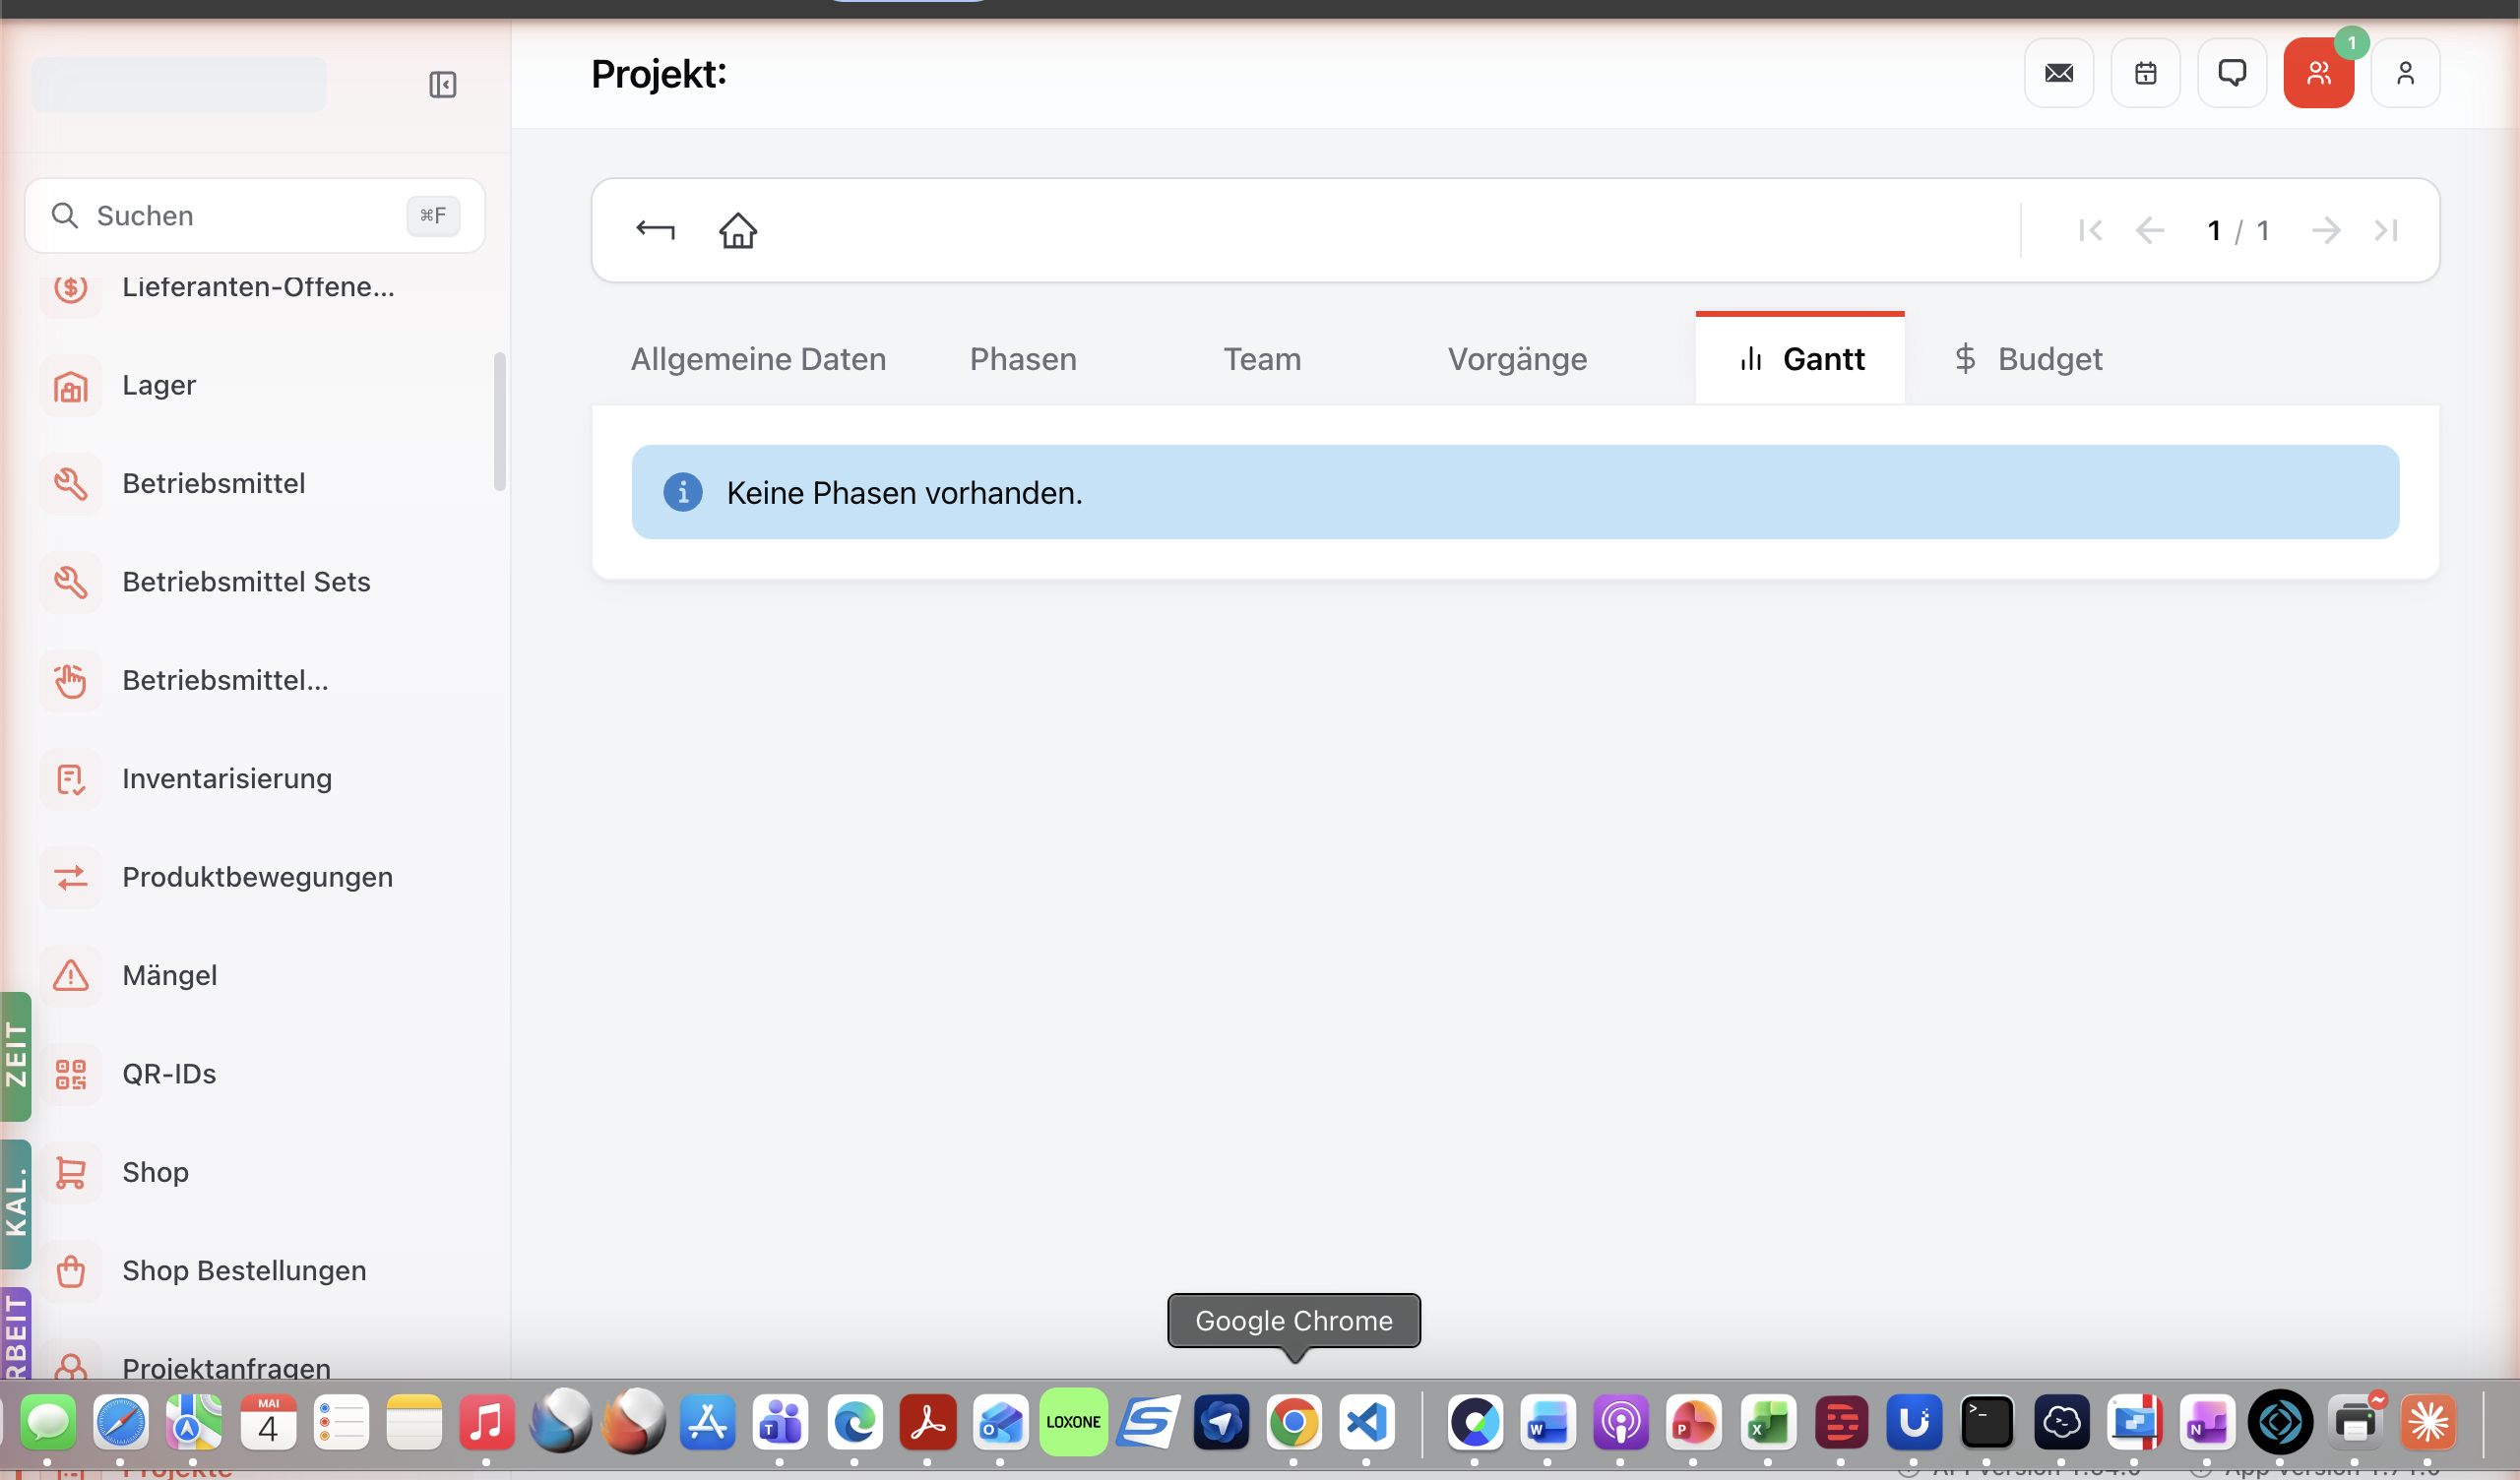Viewport: 2520px width, 1480px height.
Task: Open the Terminal in the dock
Action: coord(1987,1423)
